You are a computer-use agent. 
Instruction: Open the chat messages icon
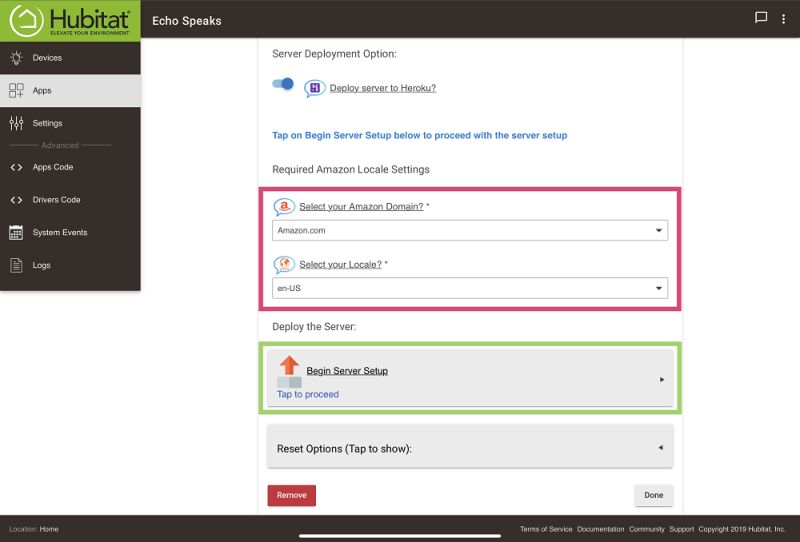coord(761,18)
